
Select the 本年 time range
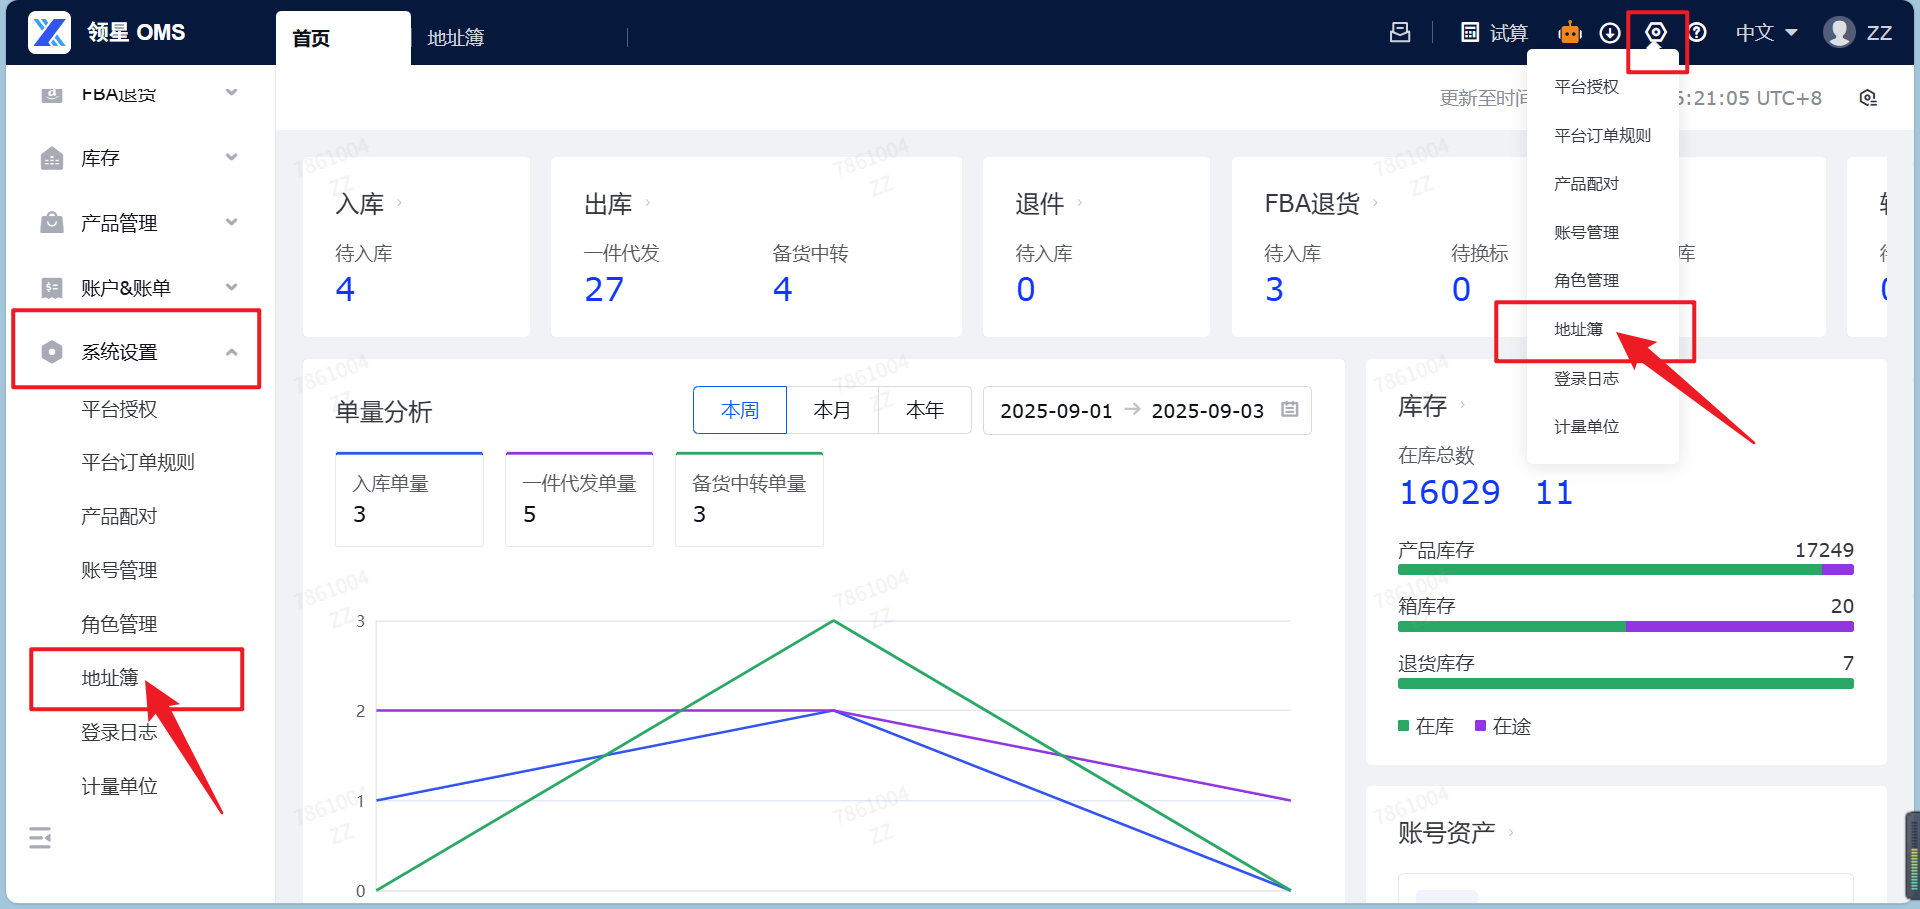tap(925, 410)
